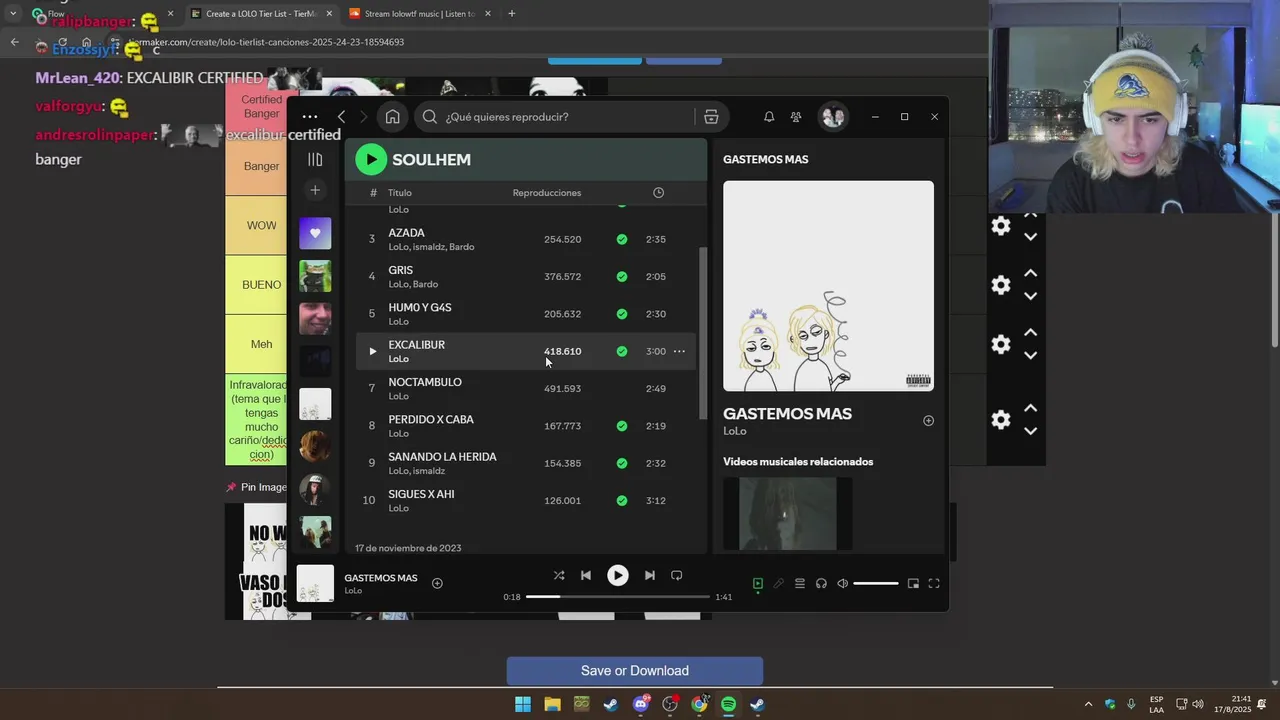This screenshot has height=720, width=1280.
Task: Open the Liked Songs heart playlist
Action: point(315,233)
